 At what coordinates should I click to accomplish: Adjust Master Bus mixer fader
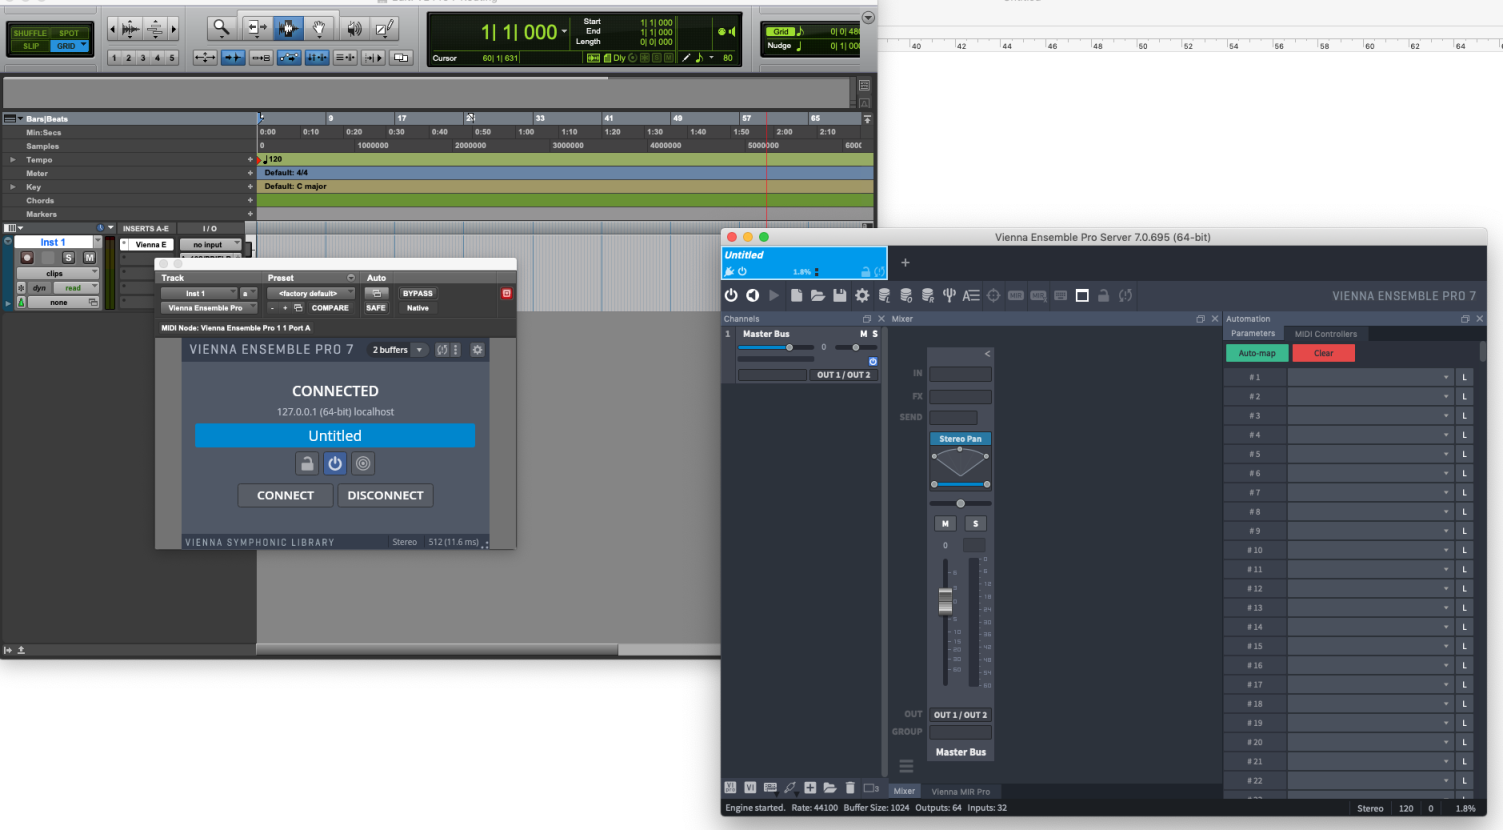tap(945, 601)
